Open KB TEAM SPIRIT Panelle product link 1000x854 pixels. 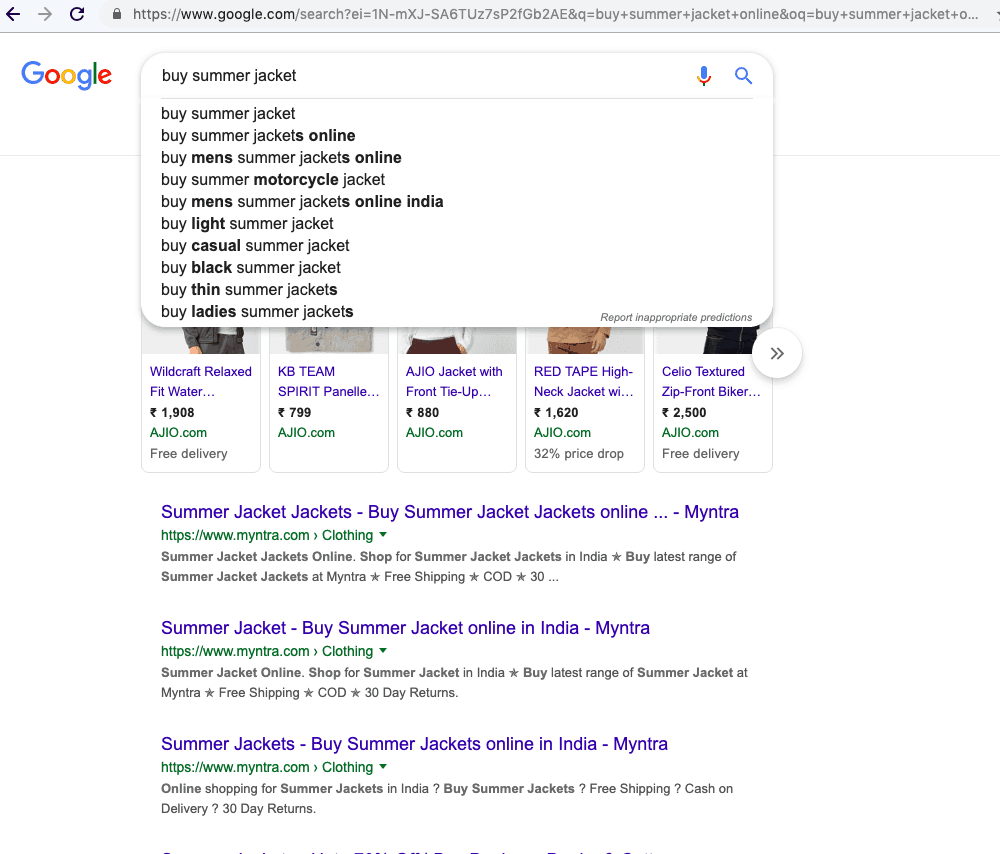pos(328,381)
